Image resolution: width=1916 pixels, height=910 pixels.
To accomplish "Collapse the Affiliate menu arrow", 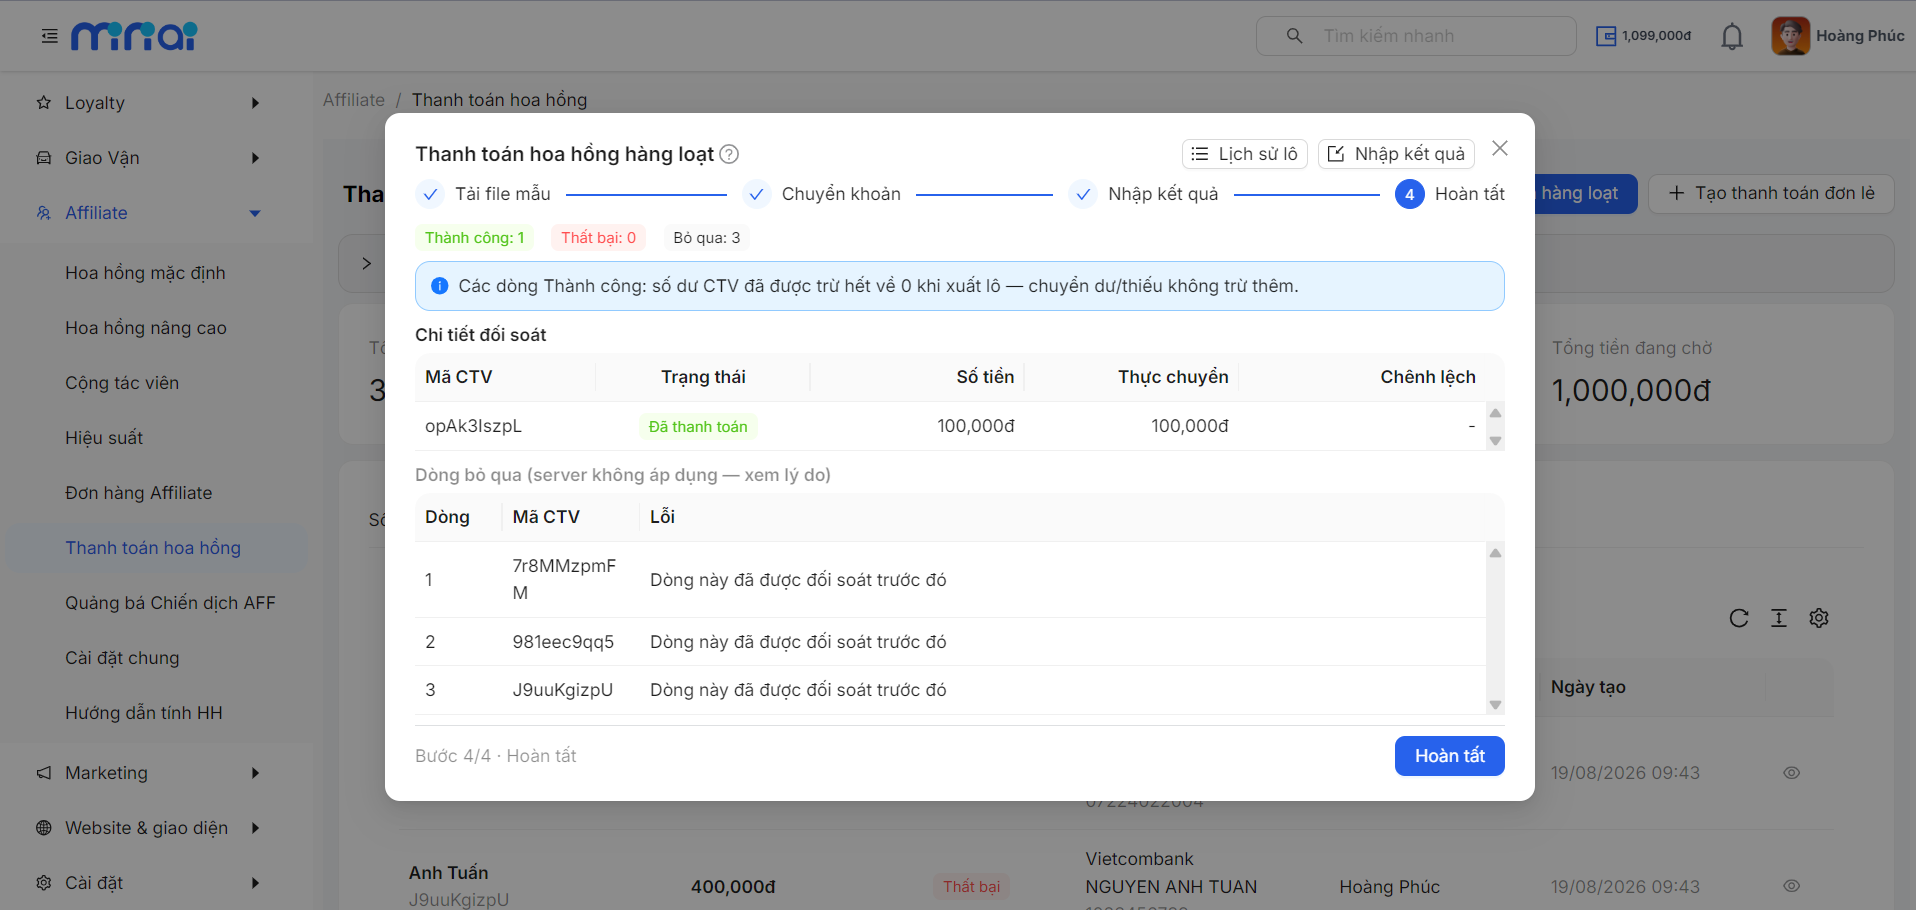I will (255, 213).
